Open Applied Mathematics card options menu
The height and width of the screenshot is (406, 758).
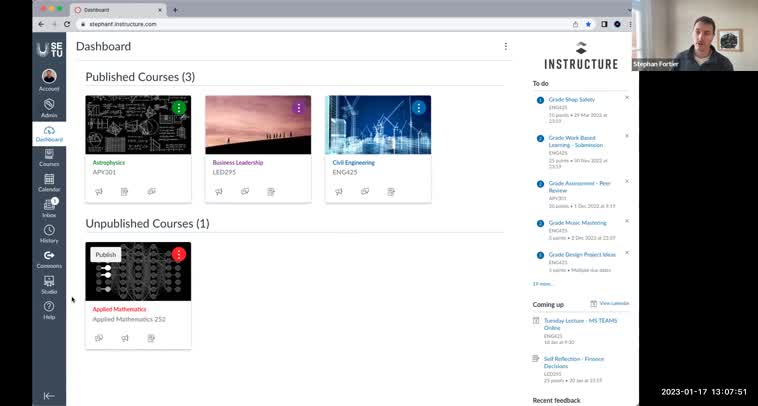click(x=179, y=254)
